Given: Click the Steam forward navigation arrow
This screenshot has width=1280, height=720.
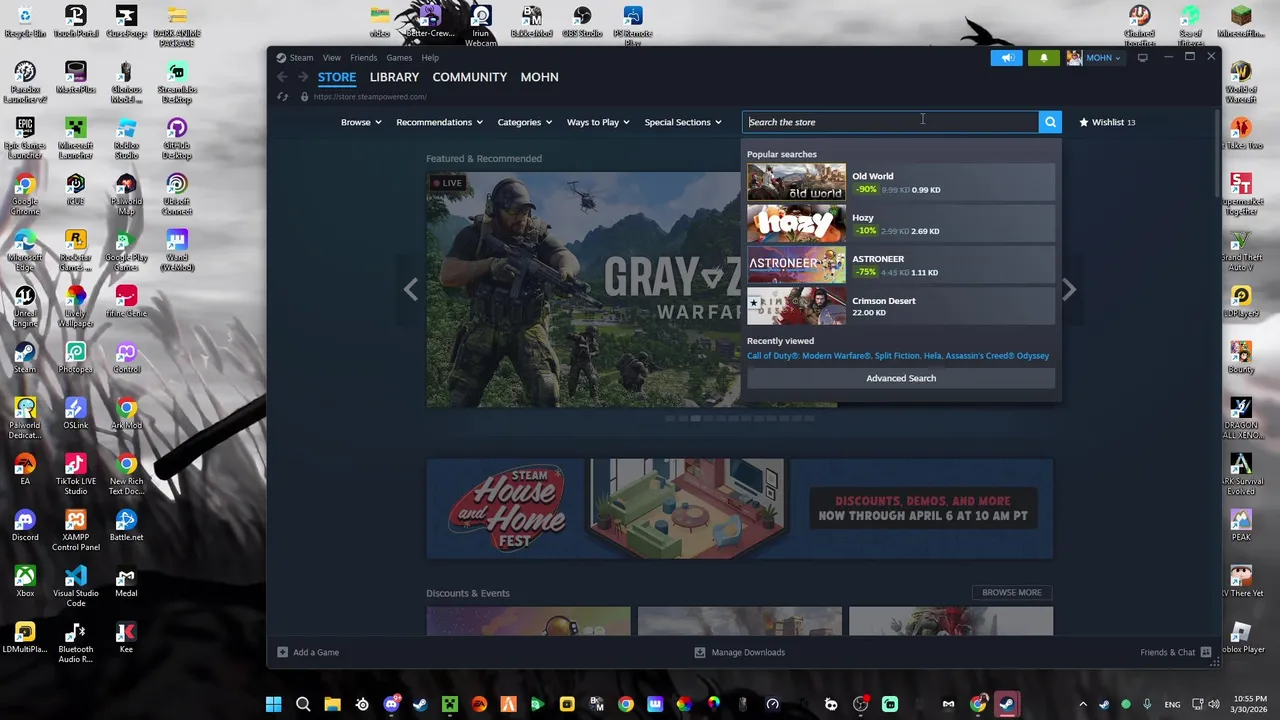Looking at the screenshot, I should point(303,77).
